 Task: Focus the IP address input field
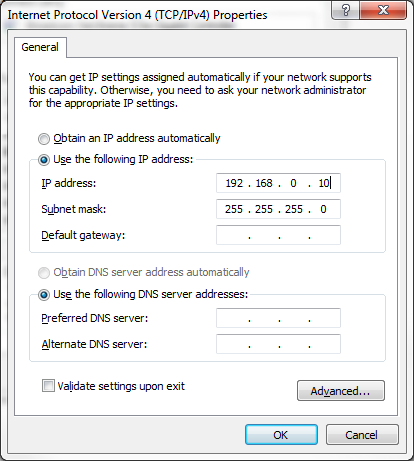coord(278,183)
